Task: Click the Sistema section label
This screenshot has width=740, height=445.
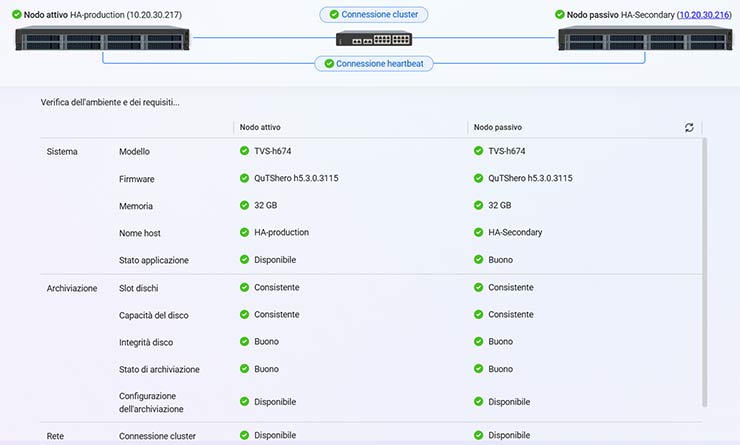Action: pos(62,151)
